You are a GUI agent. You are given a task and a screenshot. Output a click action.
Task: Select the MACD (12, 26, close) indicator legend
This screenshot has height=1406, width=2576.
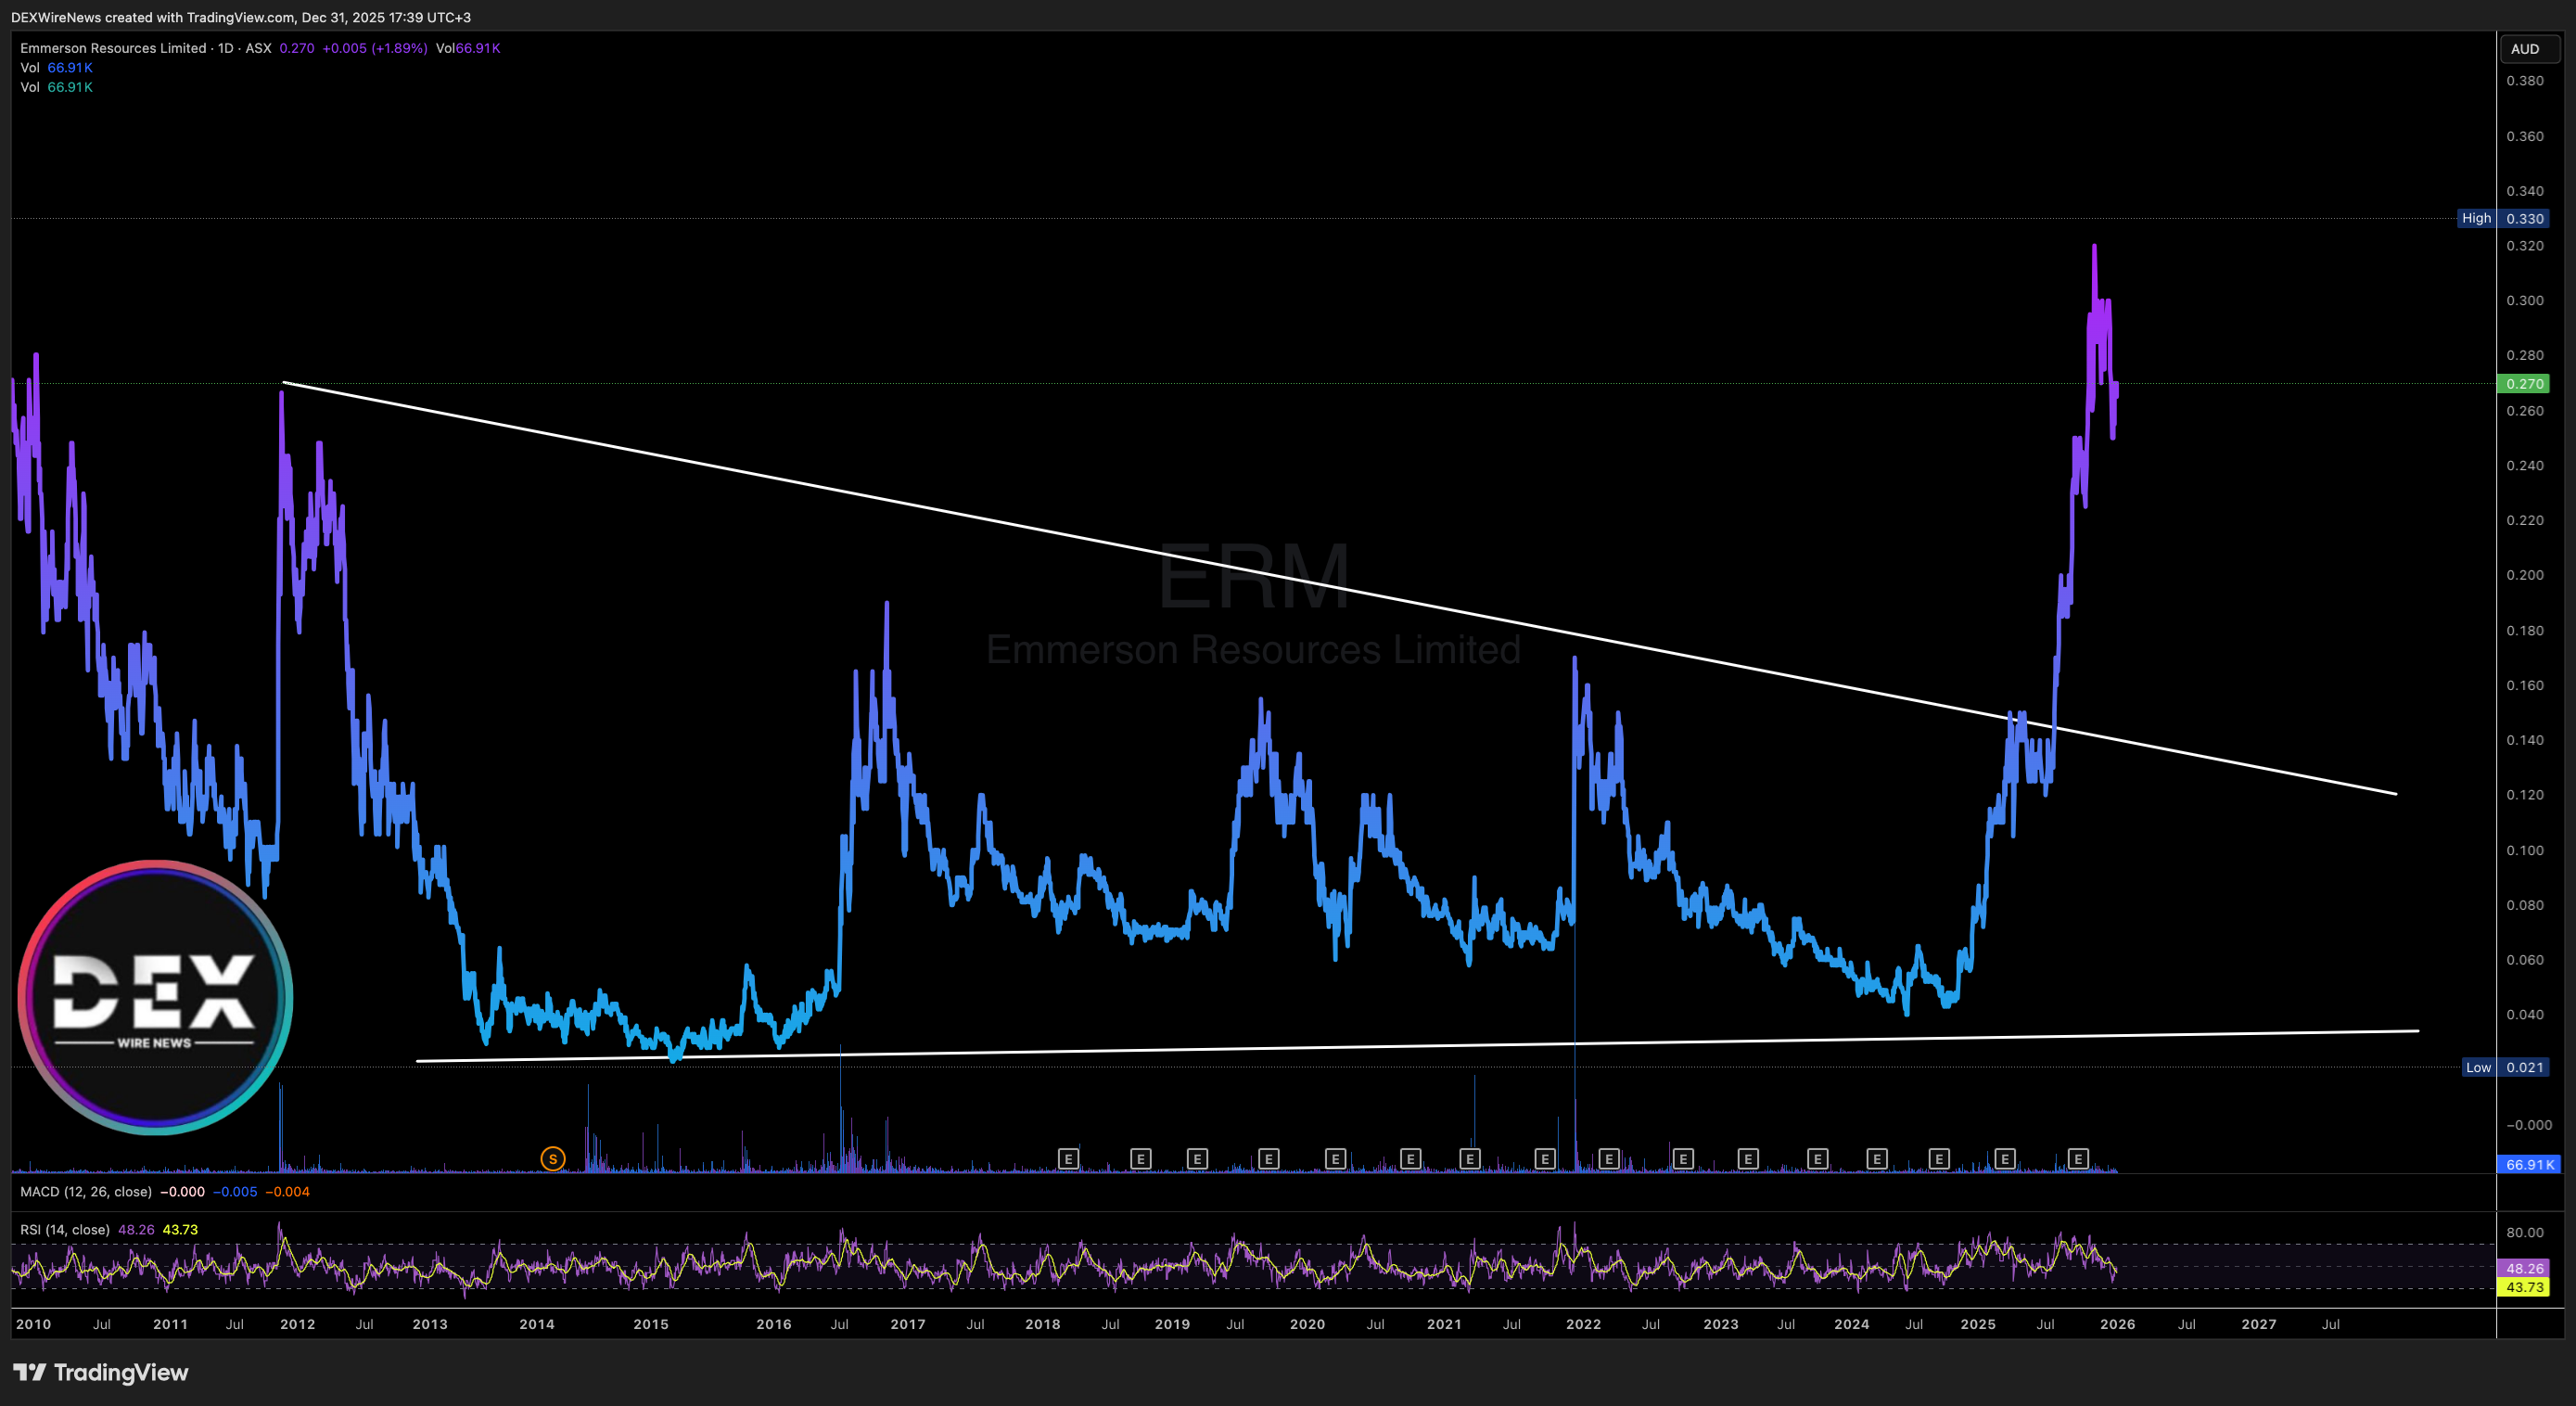(86, 1191)
